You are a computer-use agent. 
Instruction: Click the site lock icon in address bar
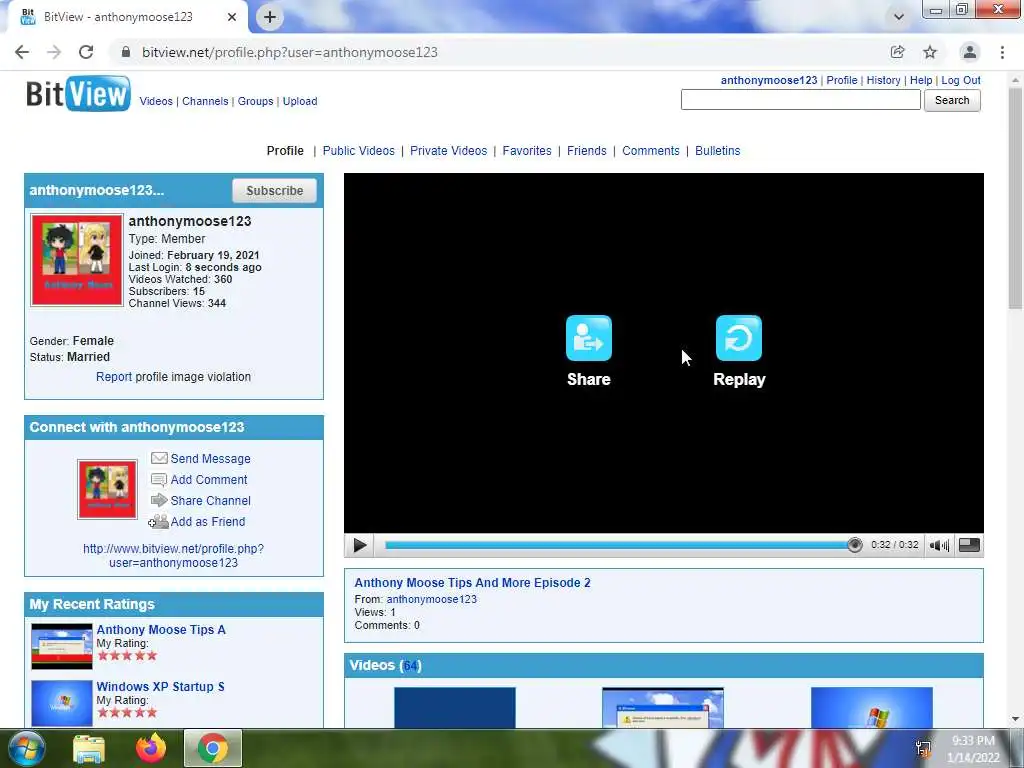pos(126,52)
